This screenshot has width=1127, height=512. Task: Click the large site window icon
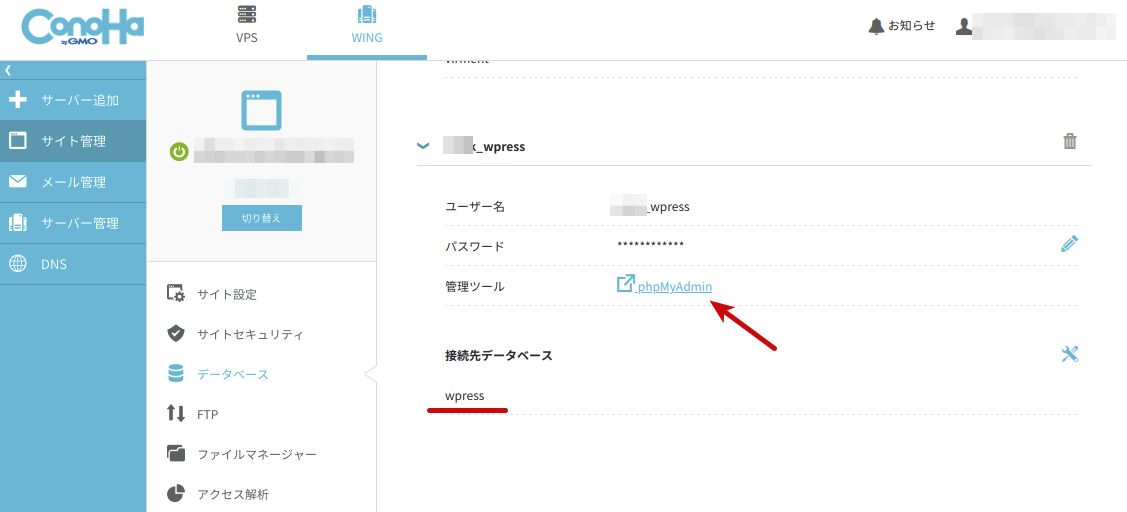261,110
